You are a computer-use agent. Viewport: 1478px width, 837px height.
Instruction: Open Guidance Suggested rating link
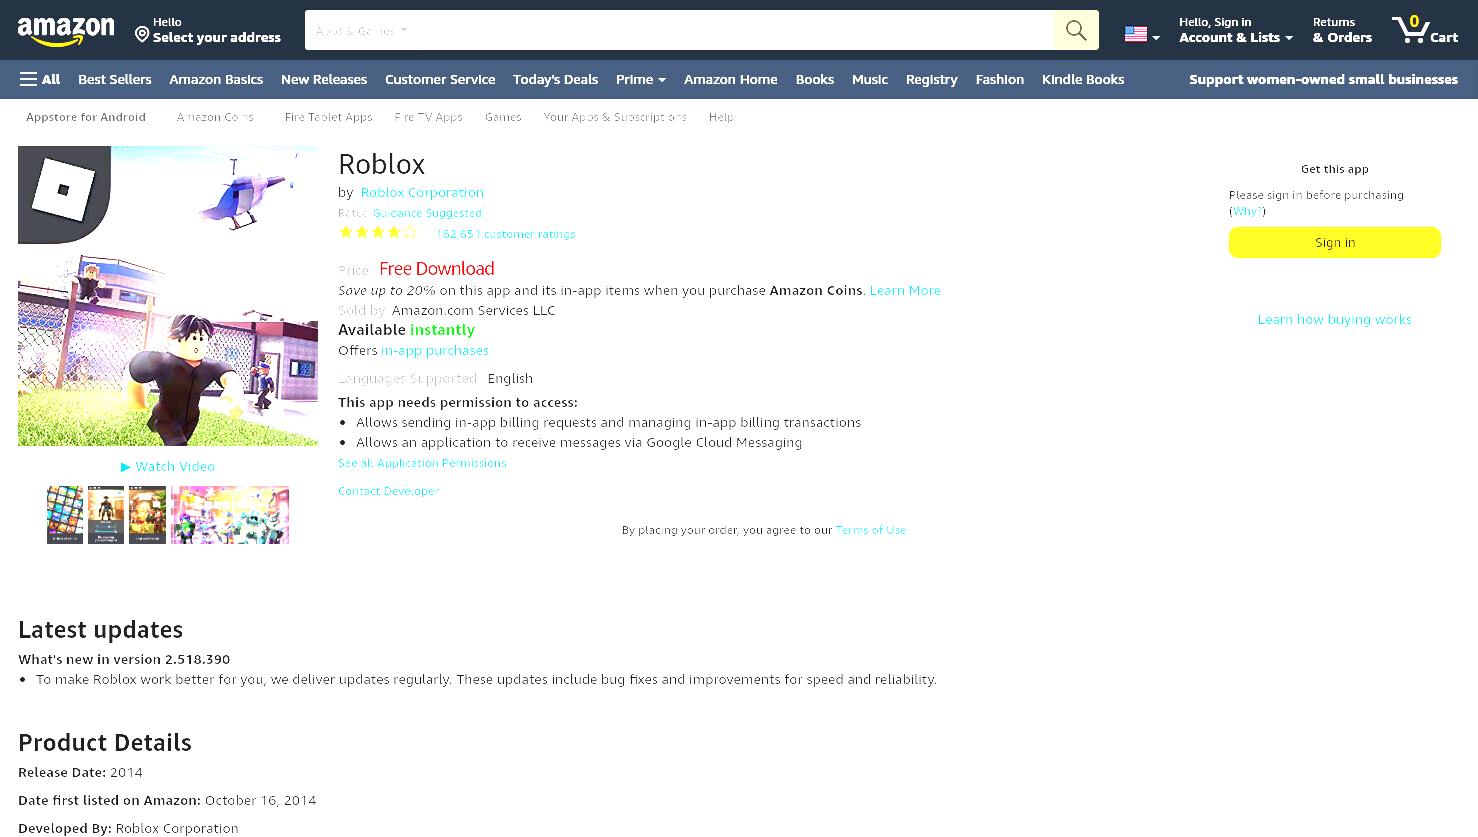pyautogui.click(x=427, y=213)
